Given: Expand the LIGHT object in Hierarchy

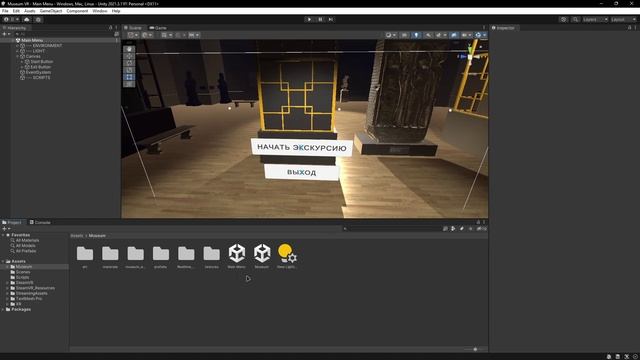Looking at the screenshot, I should [17, 51].
